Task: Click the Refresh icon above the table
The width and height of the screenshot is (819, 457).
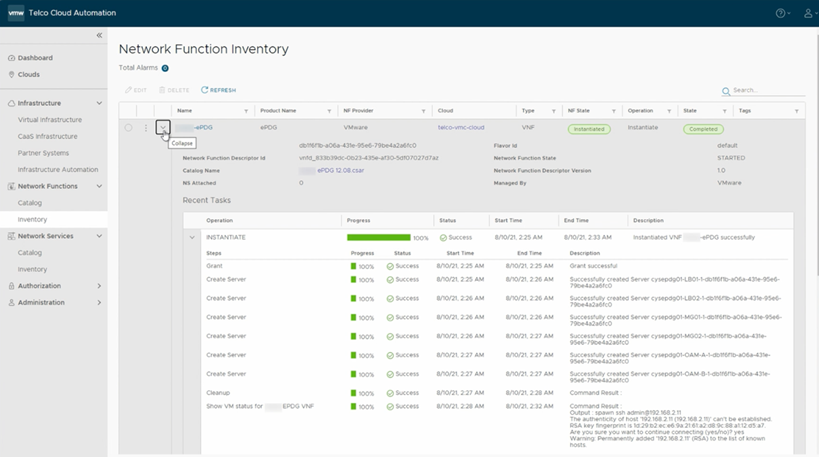Action: click(x=205, y=90)
